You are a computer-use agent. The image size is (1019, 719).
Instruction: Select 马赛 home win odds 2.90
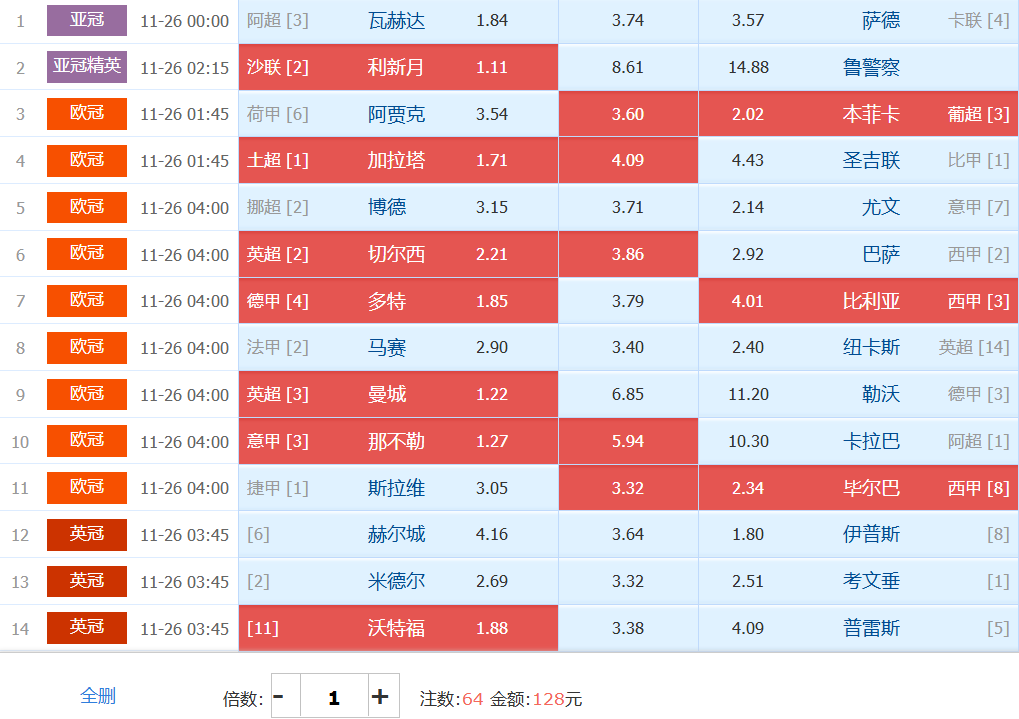[398, 348]
